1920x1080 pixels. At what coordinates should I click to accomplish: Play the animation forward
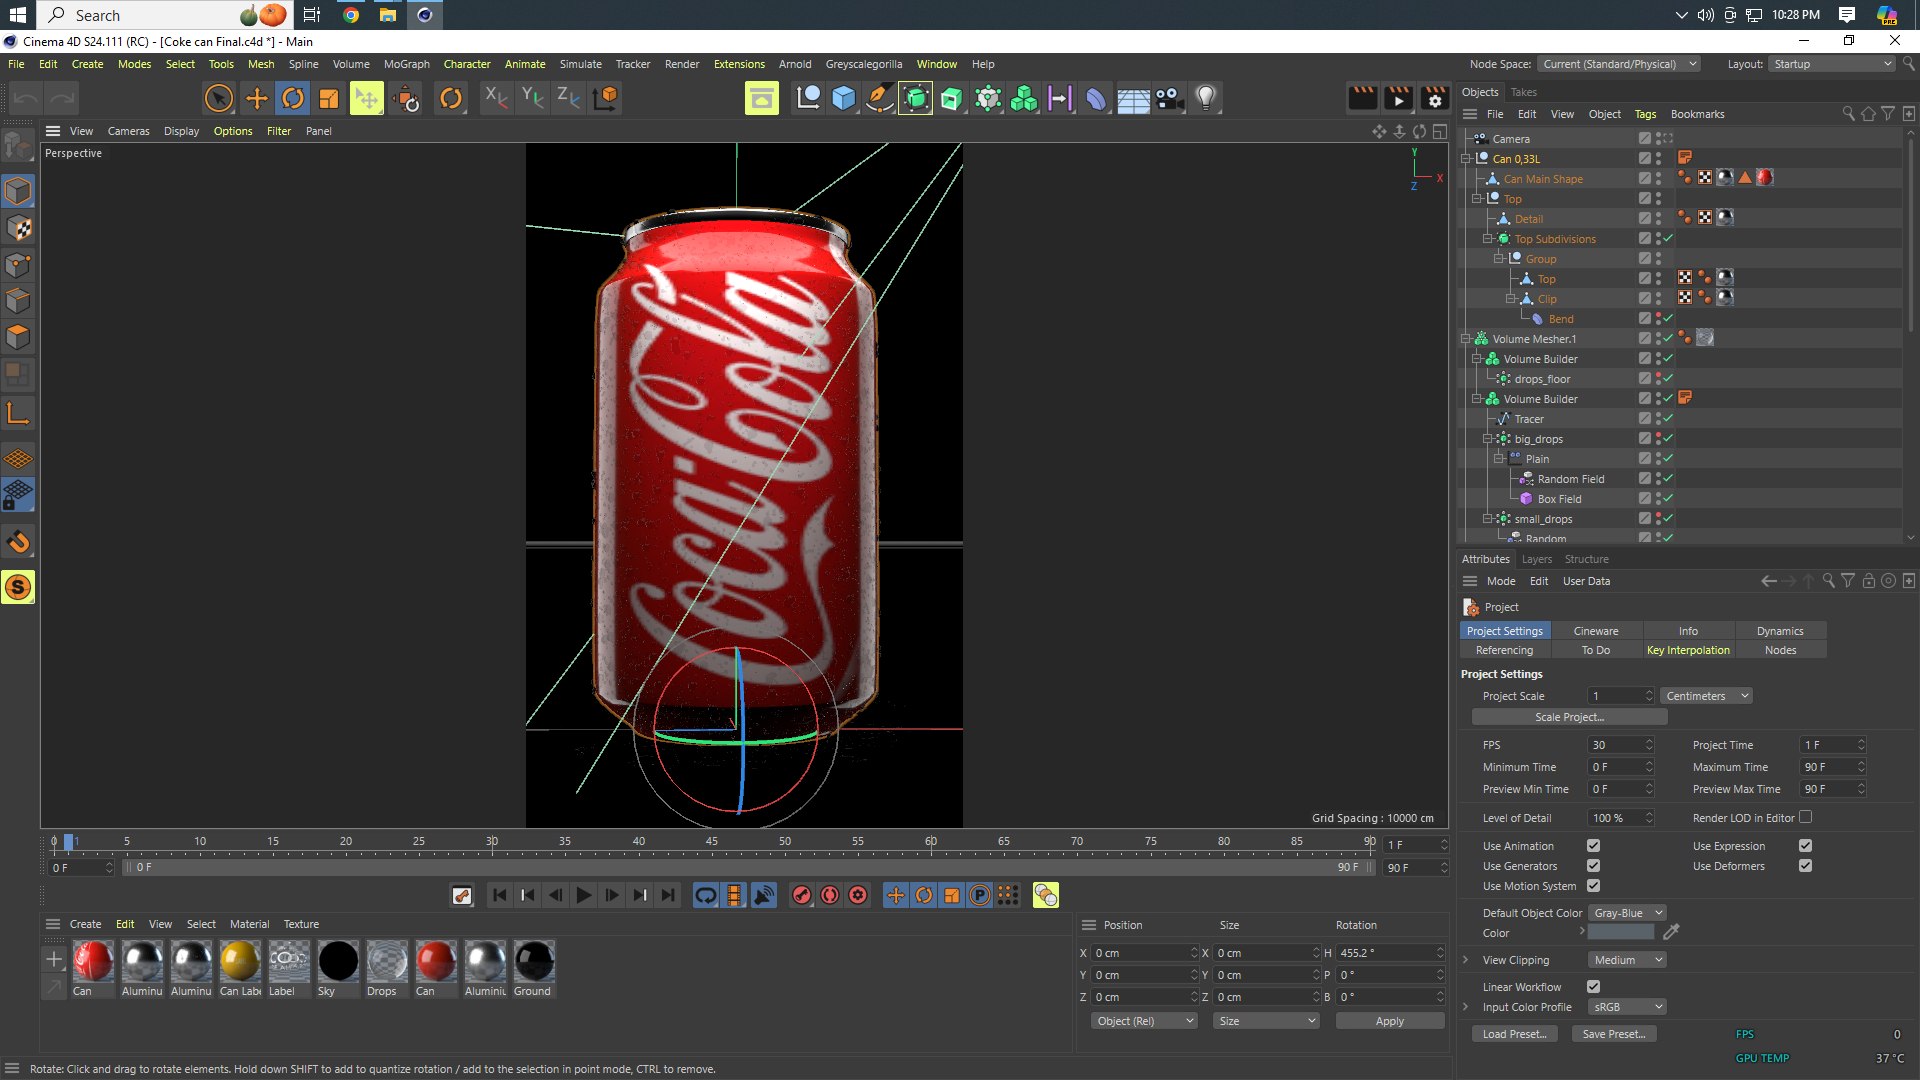(x=584, y=895)
